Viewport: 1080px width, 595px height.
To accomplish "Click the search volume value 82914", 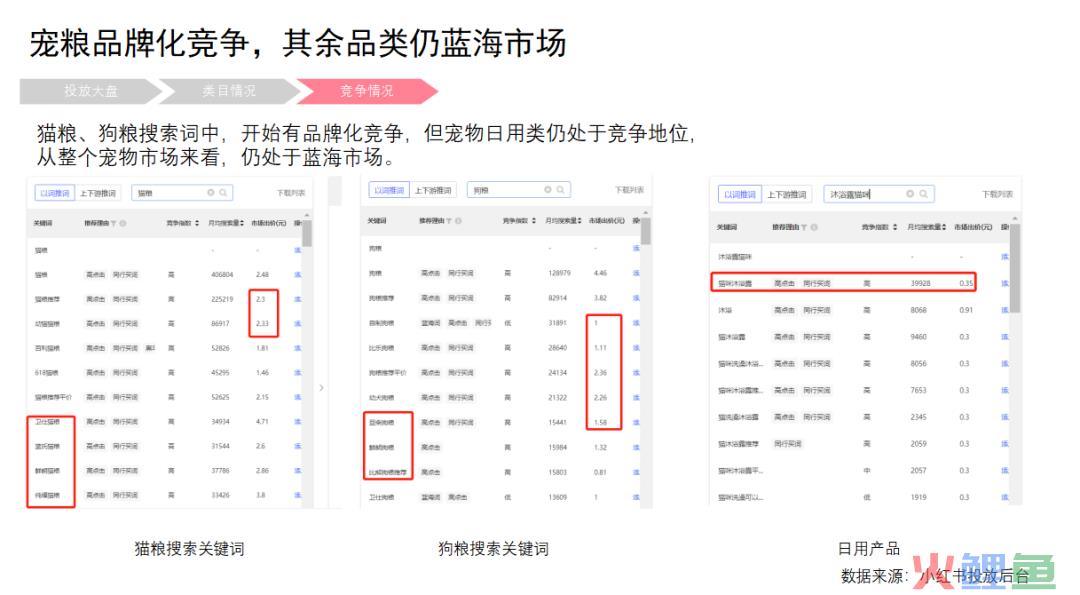I will (558, 298).
